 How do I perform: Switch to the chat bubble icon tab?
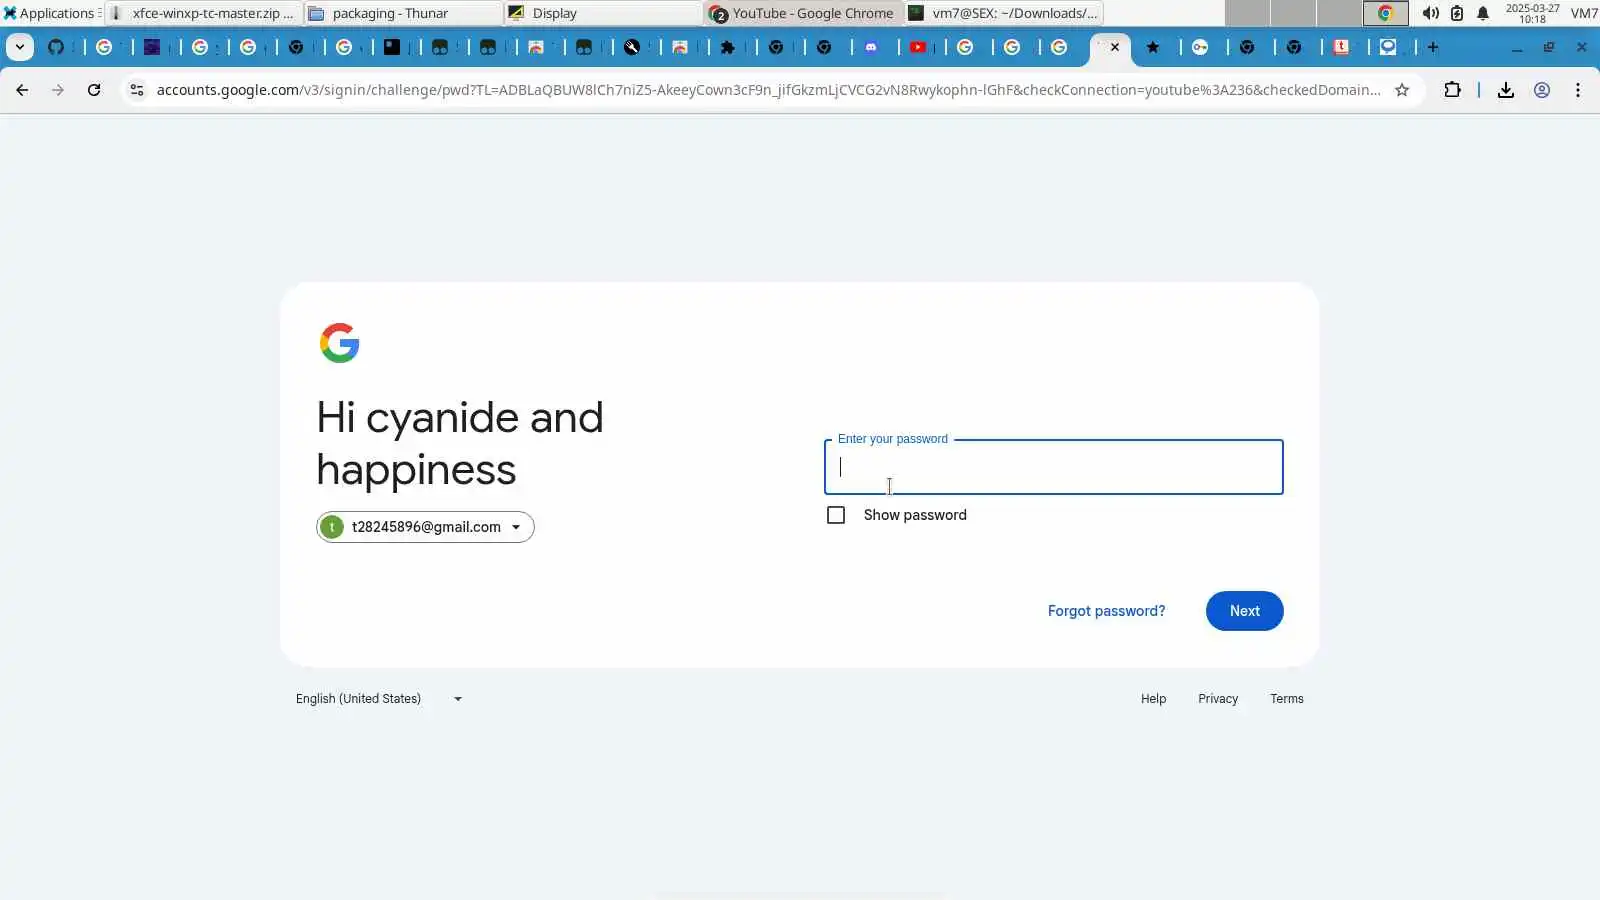(1388, 47)
